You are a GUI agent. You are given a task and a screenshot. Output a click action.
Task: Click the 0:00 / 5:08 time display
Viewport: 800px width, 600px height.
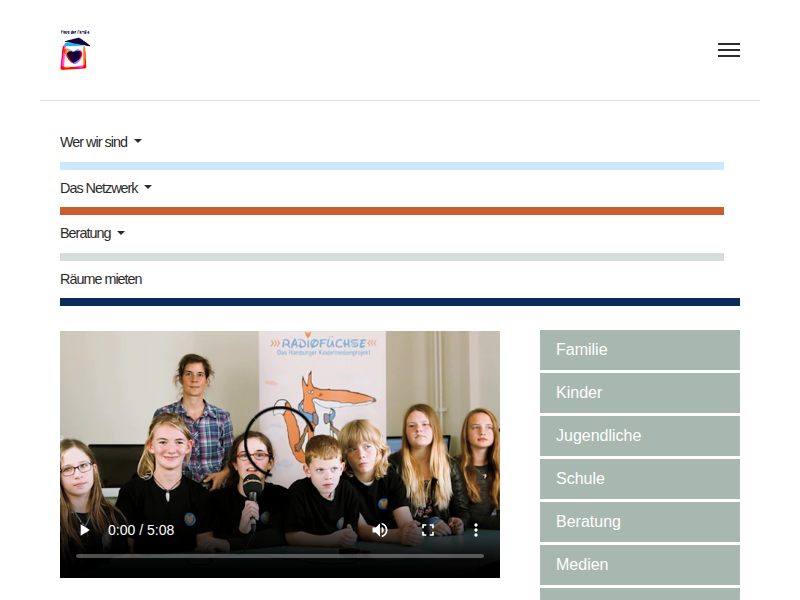[x=141, y=530]
